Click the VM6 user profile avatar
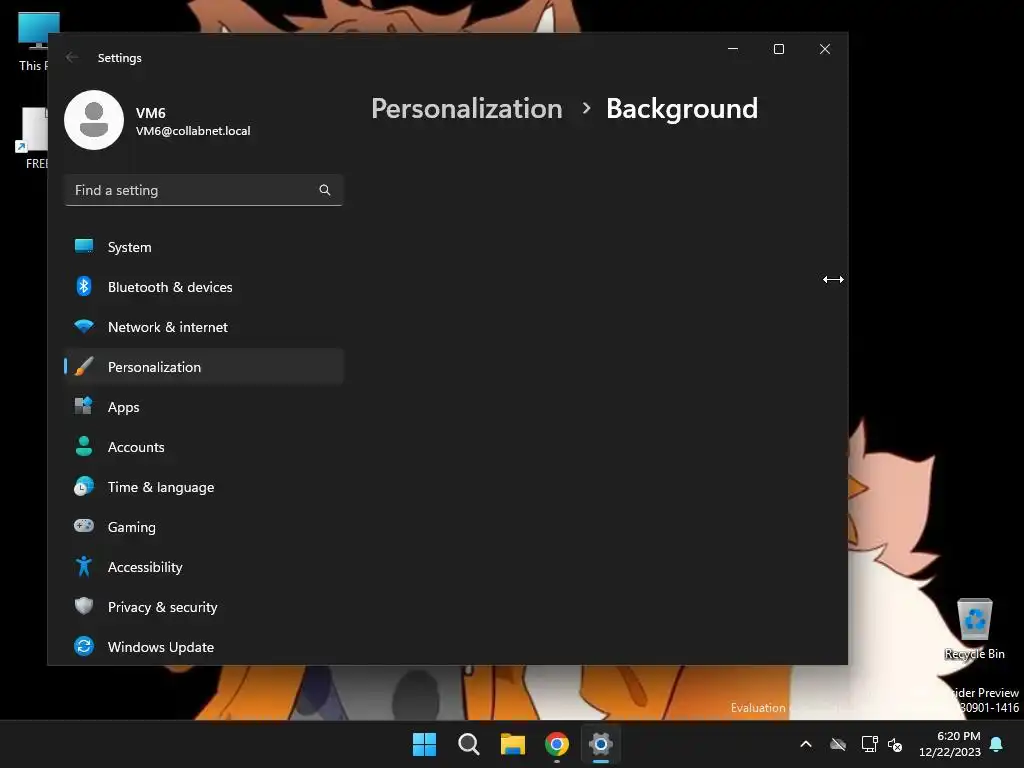Screen dimensions: 1024x768 tap(94, 120)
